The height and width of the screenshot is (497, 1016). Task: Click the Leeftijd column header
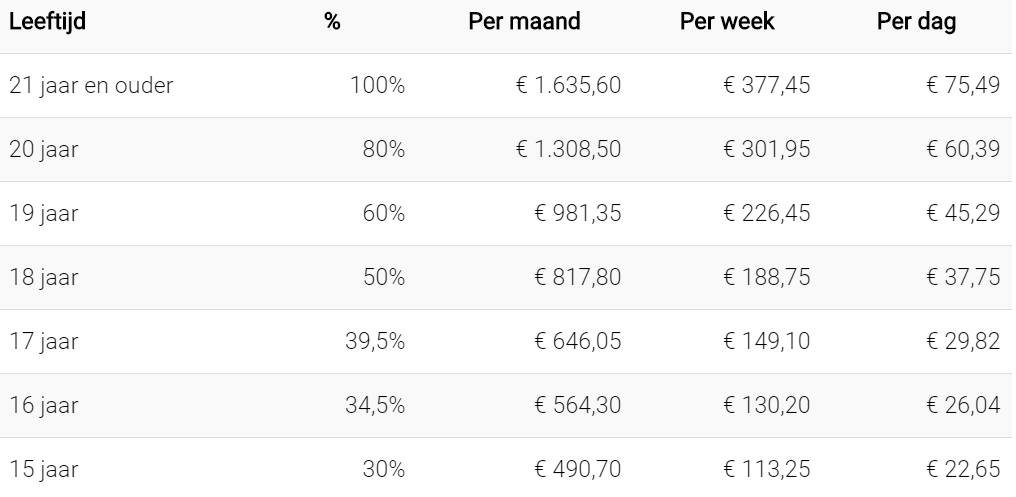click(47, 22)
